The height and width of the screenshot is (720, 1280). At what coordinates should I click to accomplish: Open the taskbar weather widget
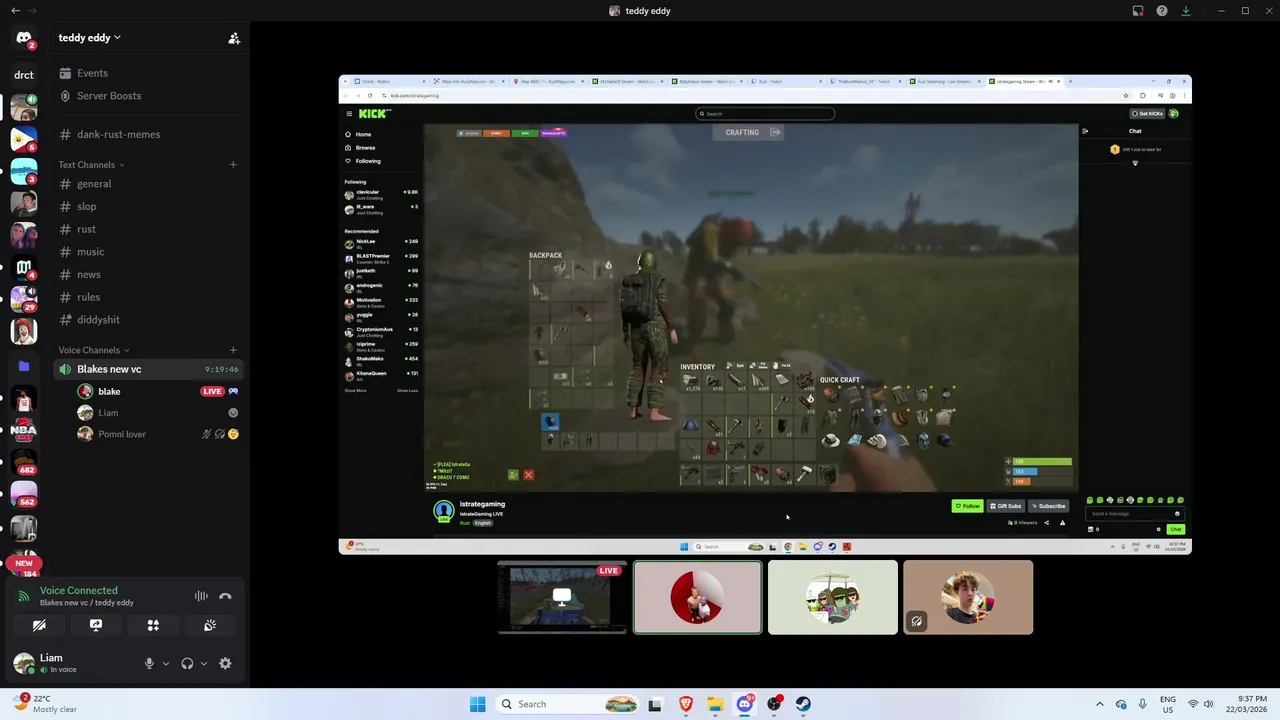pyautogui.click(x=45, y=704)
